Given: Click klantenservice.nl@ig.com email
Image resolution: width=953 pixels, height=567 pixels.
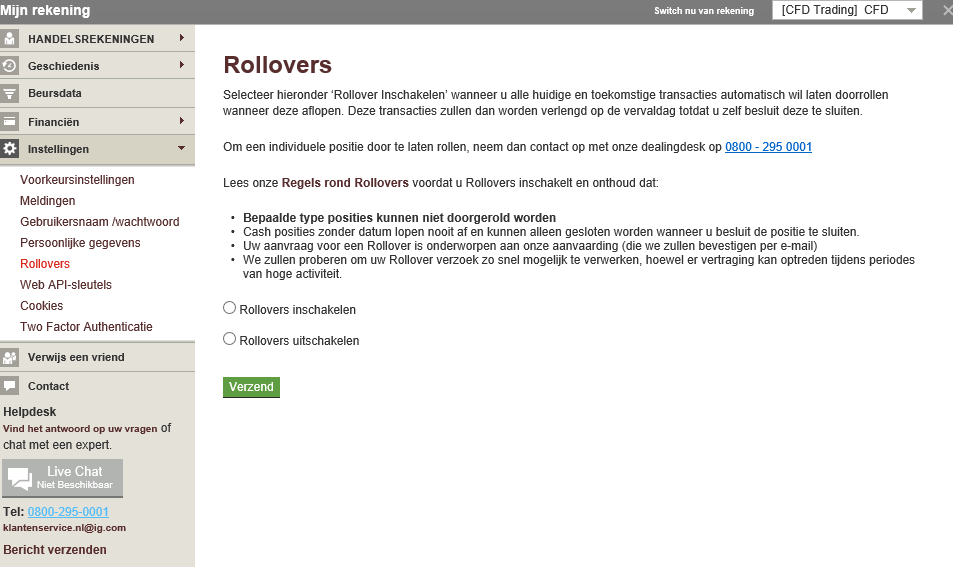Looking at the screenshot, I should 64,527.
